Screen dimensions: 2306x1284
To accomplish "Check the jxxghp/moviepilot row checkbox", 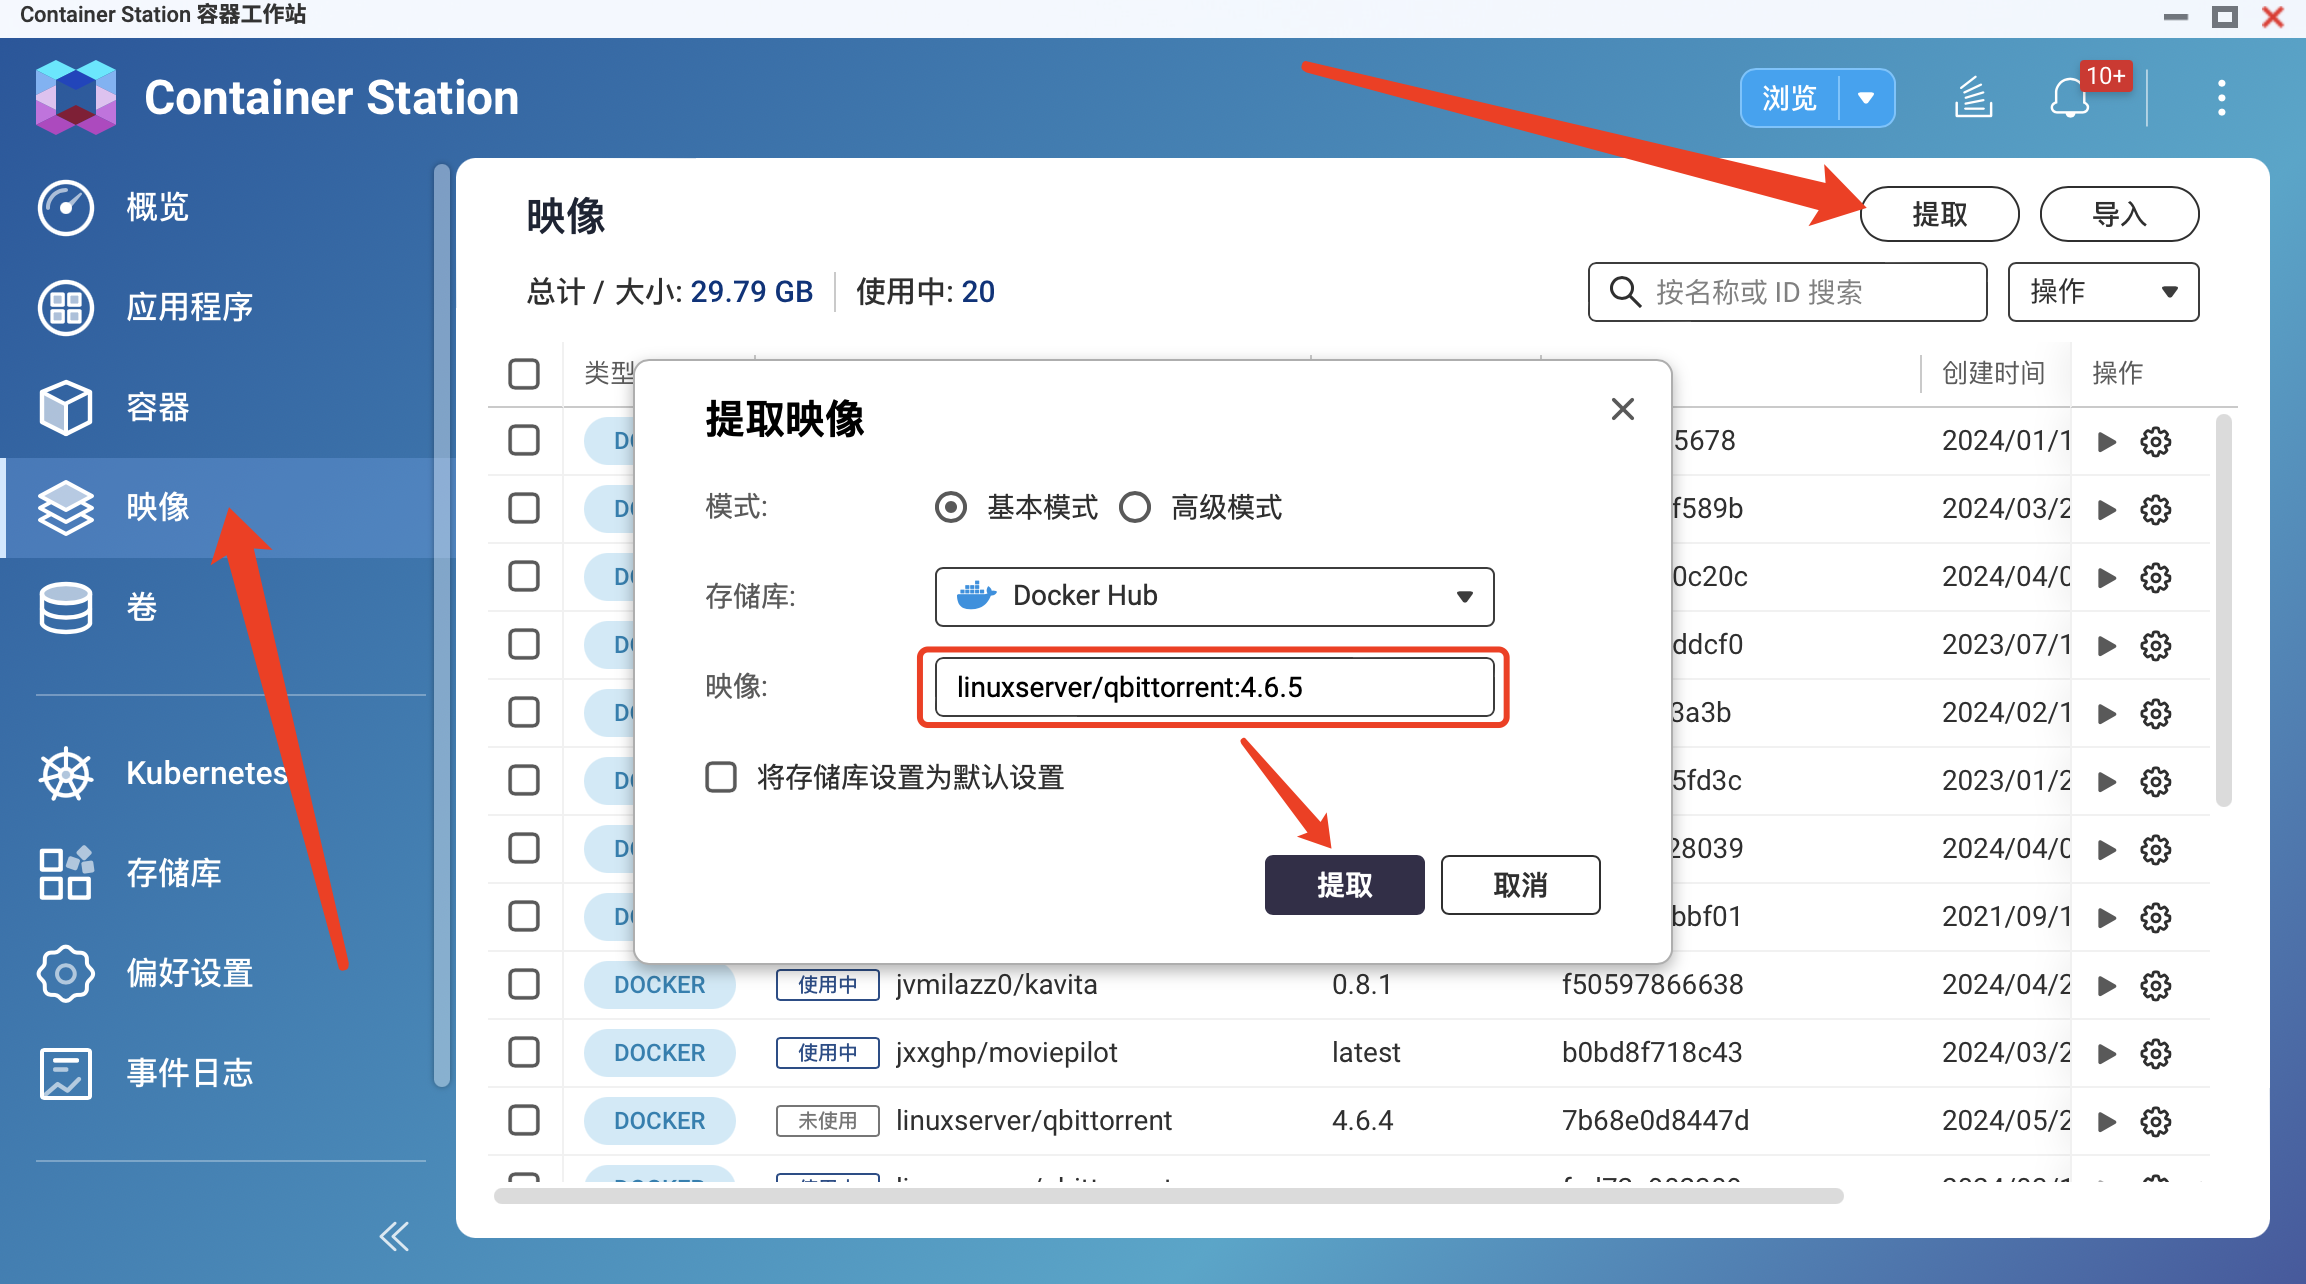I will coord(523,1052).
